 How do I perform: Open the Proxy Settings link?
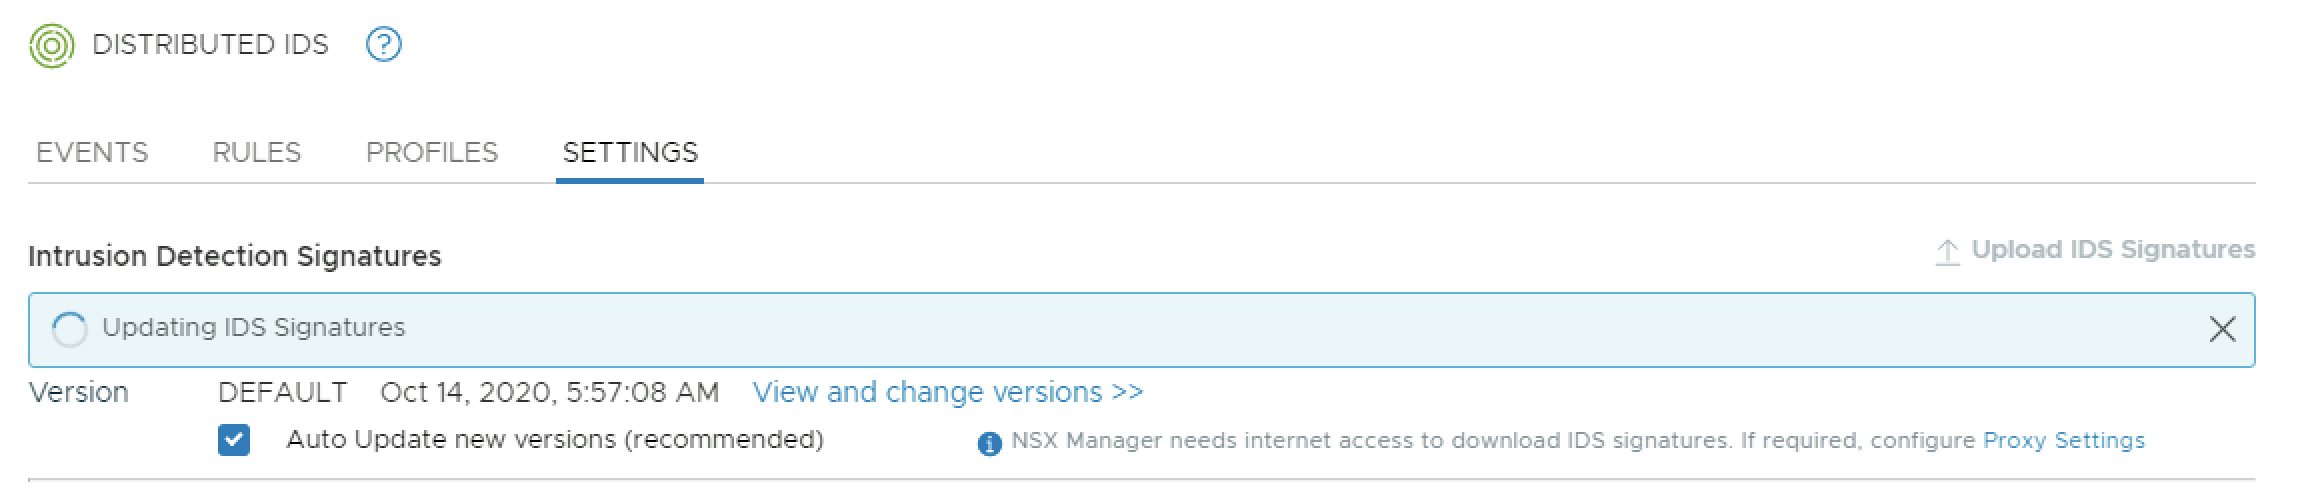coord(2063,441)
